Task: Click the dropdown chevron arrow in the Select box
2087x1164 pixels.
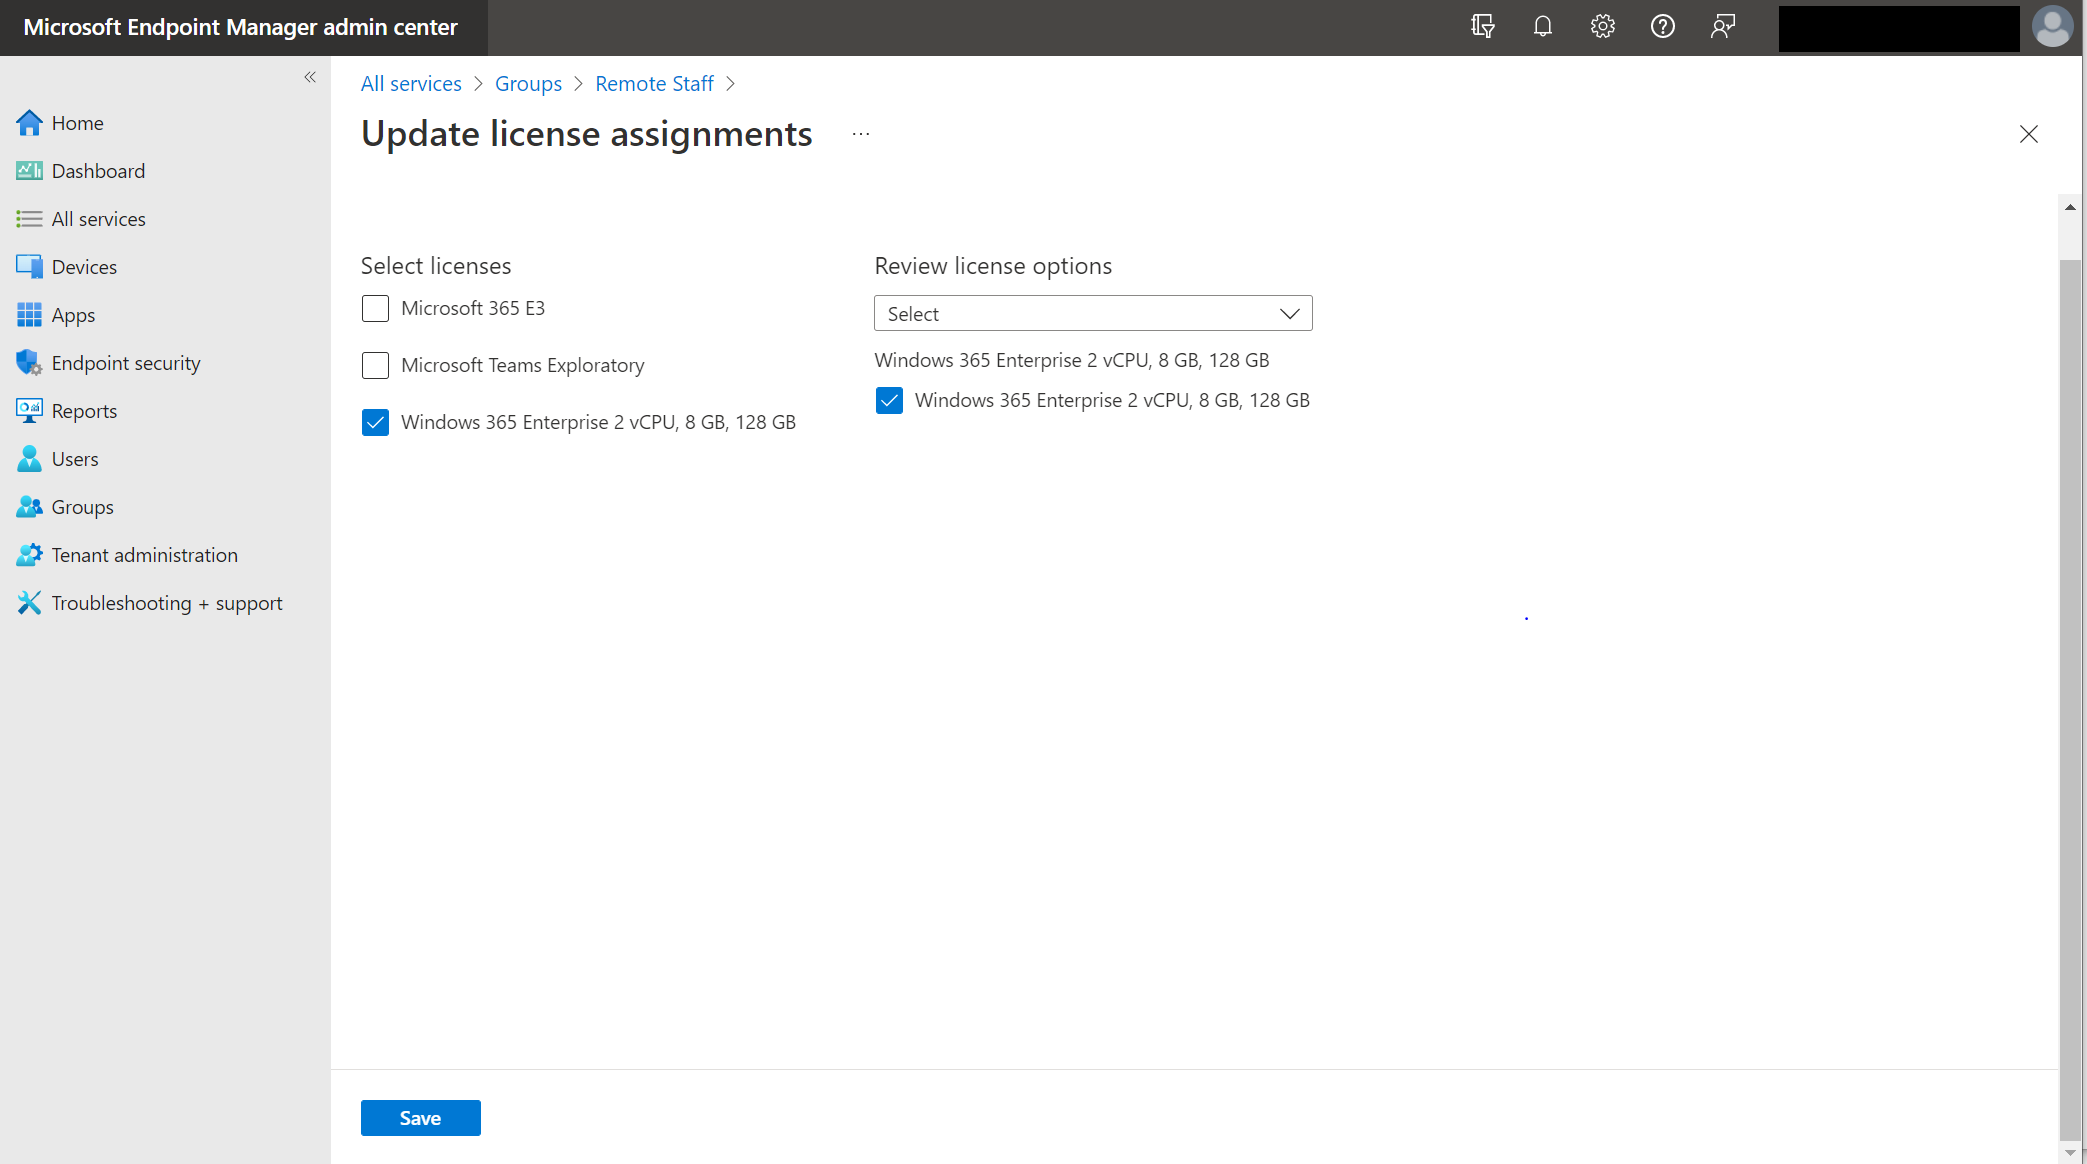Action: (x=1290, y=314)
